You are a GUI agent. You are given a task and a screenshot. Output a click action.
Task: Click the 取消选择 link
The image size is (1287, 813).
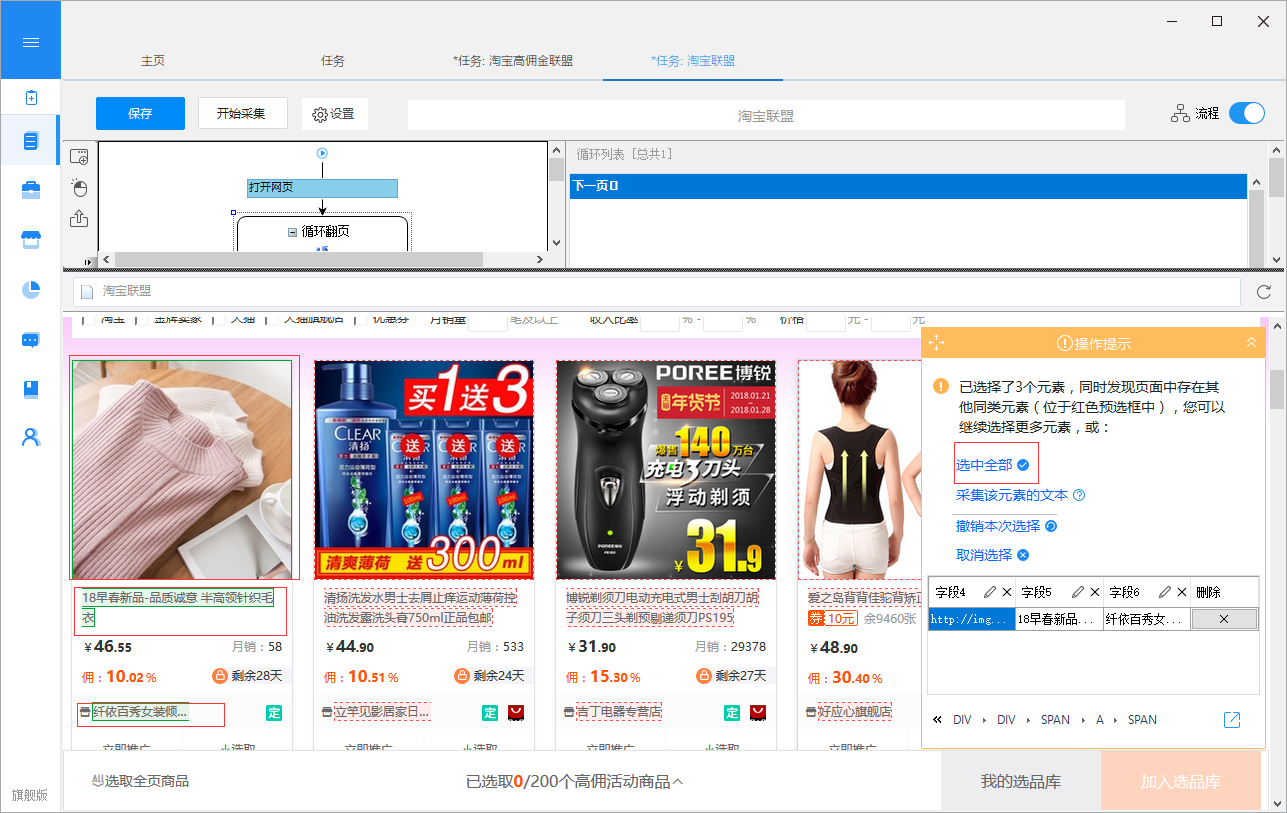point(984,555)
